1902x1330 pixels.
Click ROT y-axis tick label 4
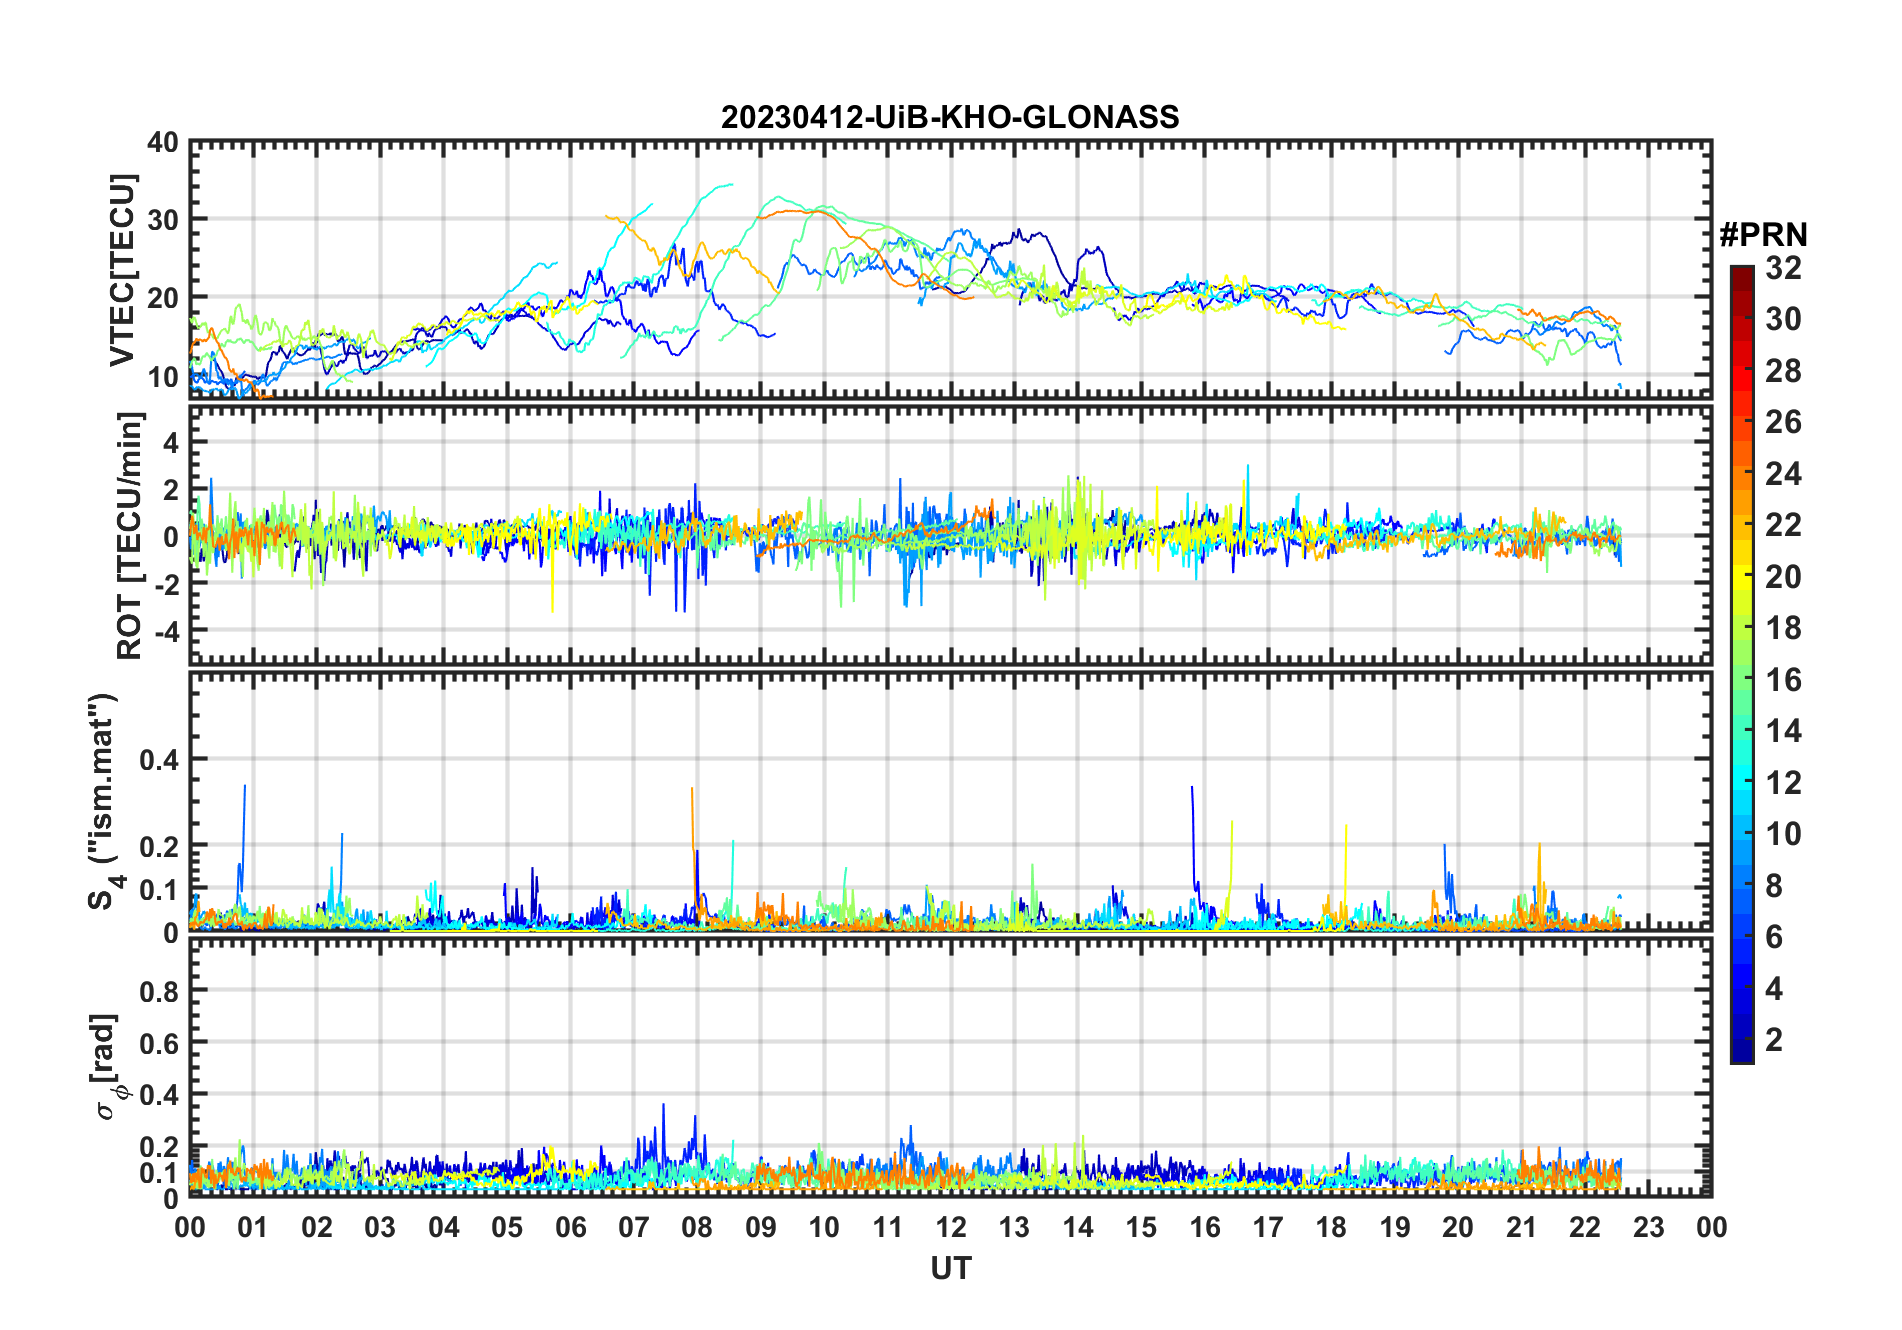172,443
